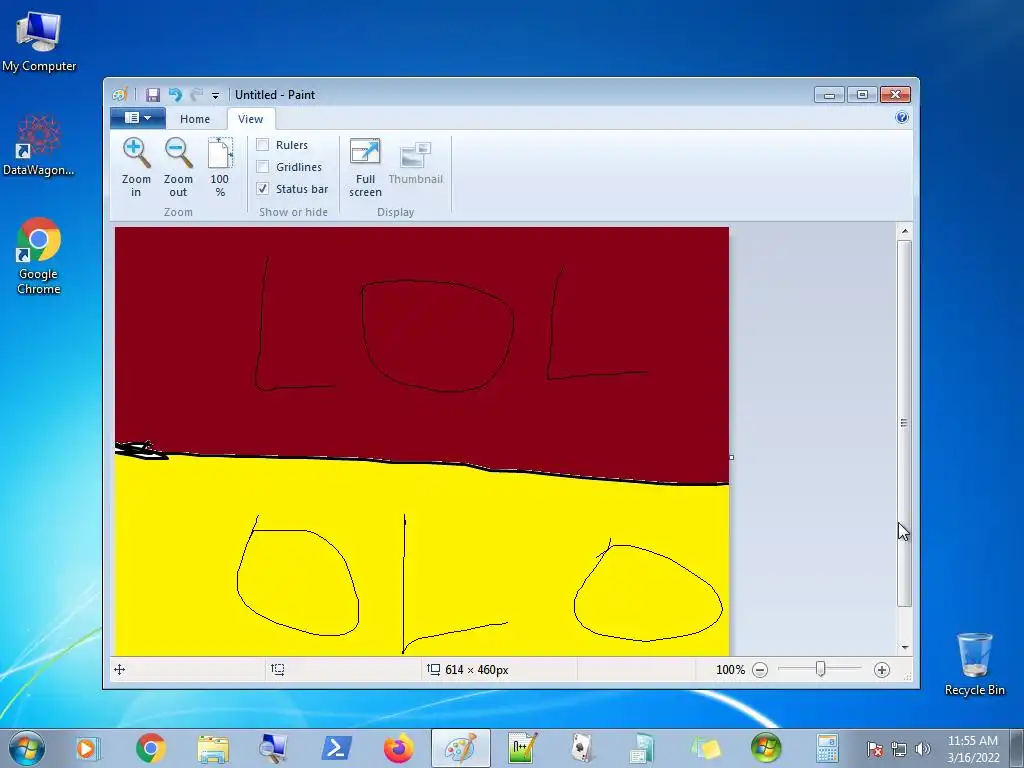Viewport: 1024px width, 768px height.
Task: Switch to the Home ribbon tab
Action: tap(195, 119)
